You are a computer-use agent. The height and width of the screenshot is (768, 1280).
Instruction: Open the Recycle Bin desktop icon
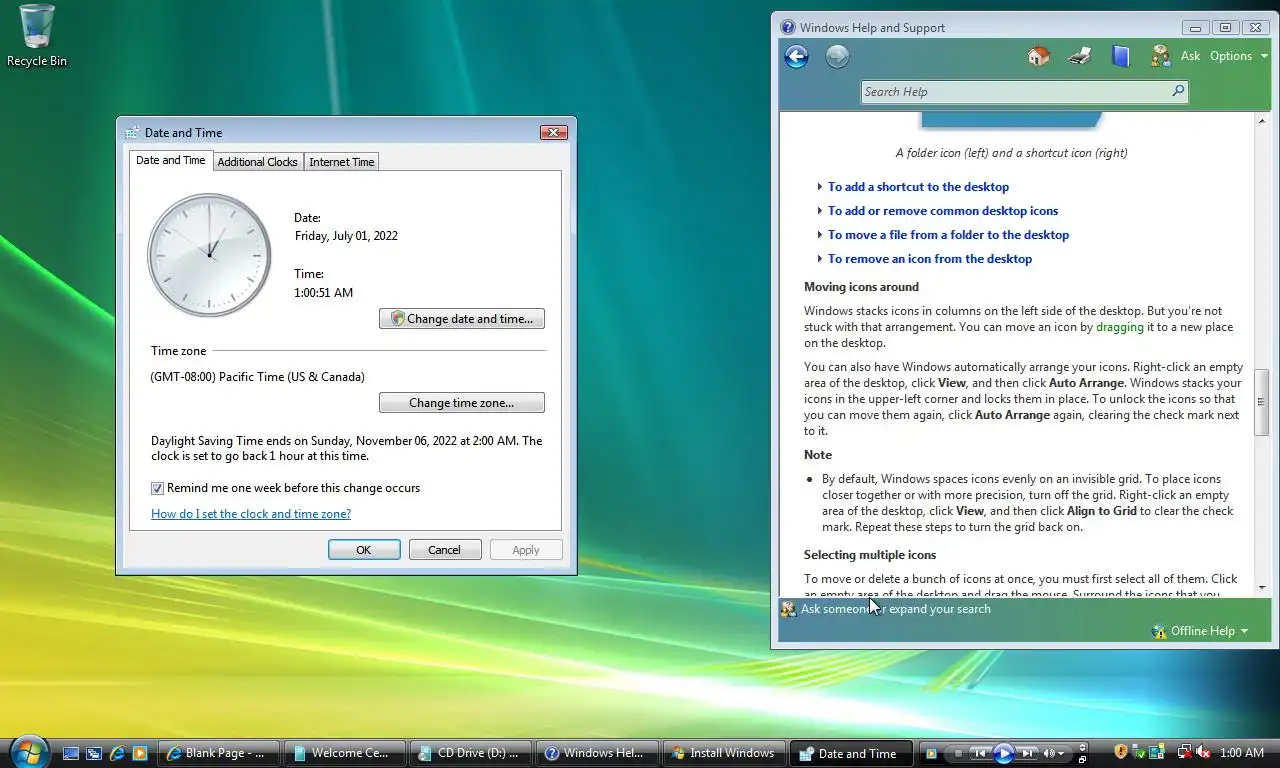[x=37, y=36]
